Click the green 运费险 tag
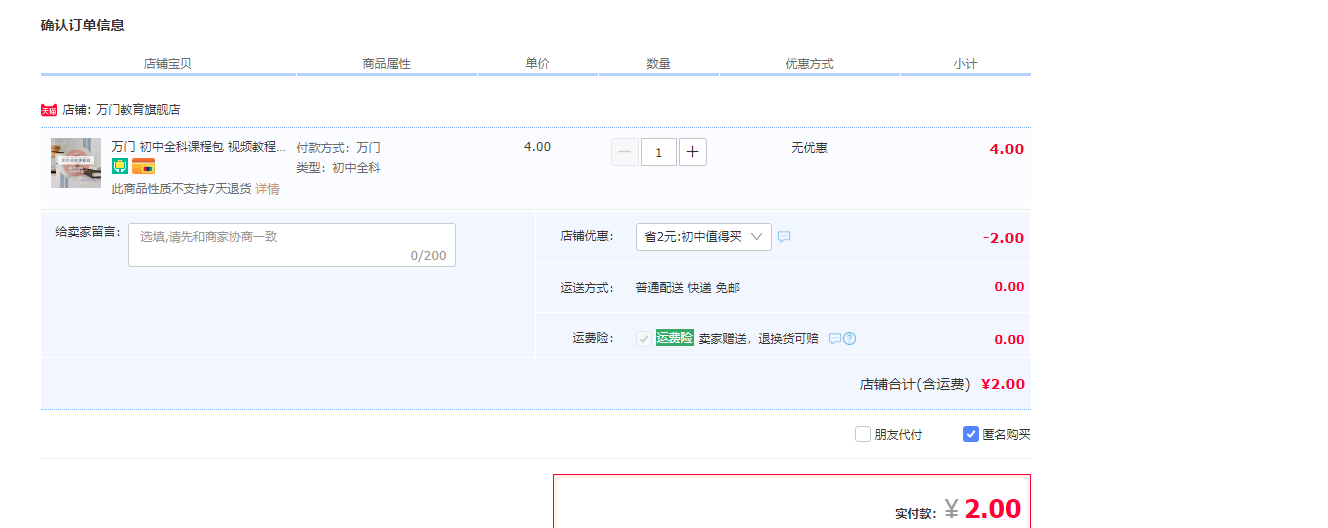 675,338
